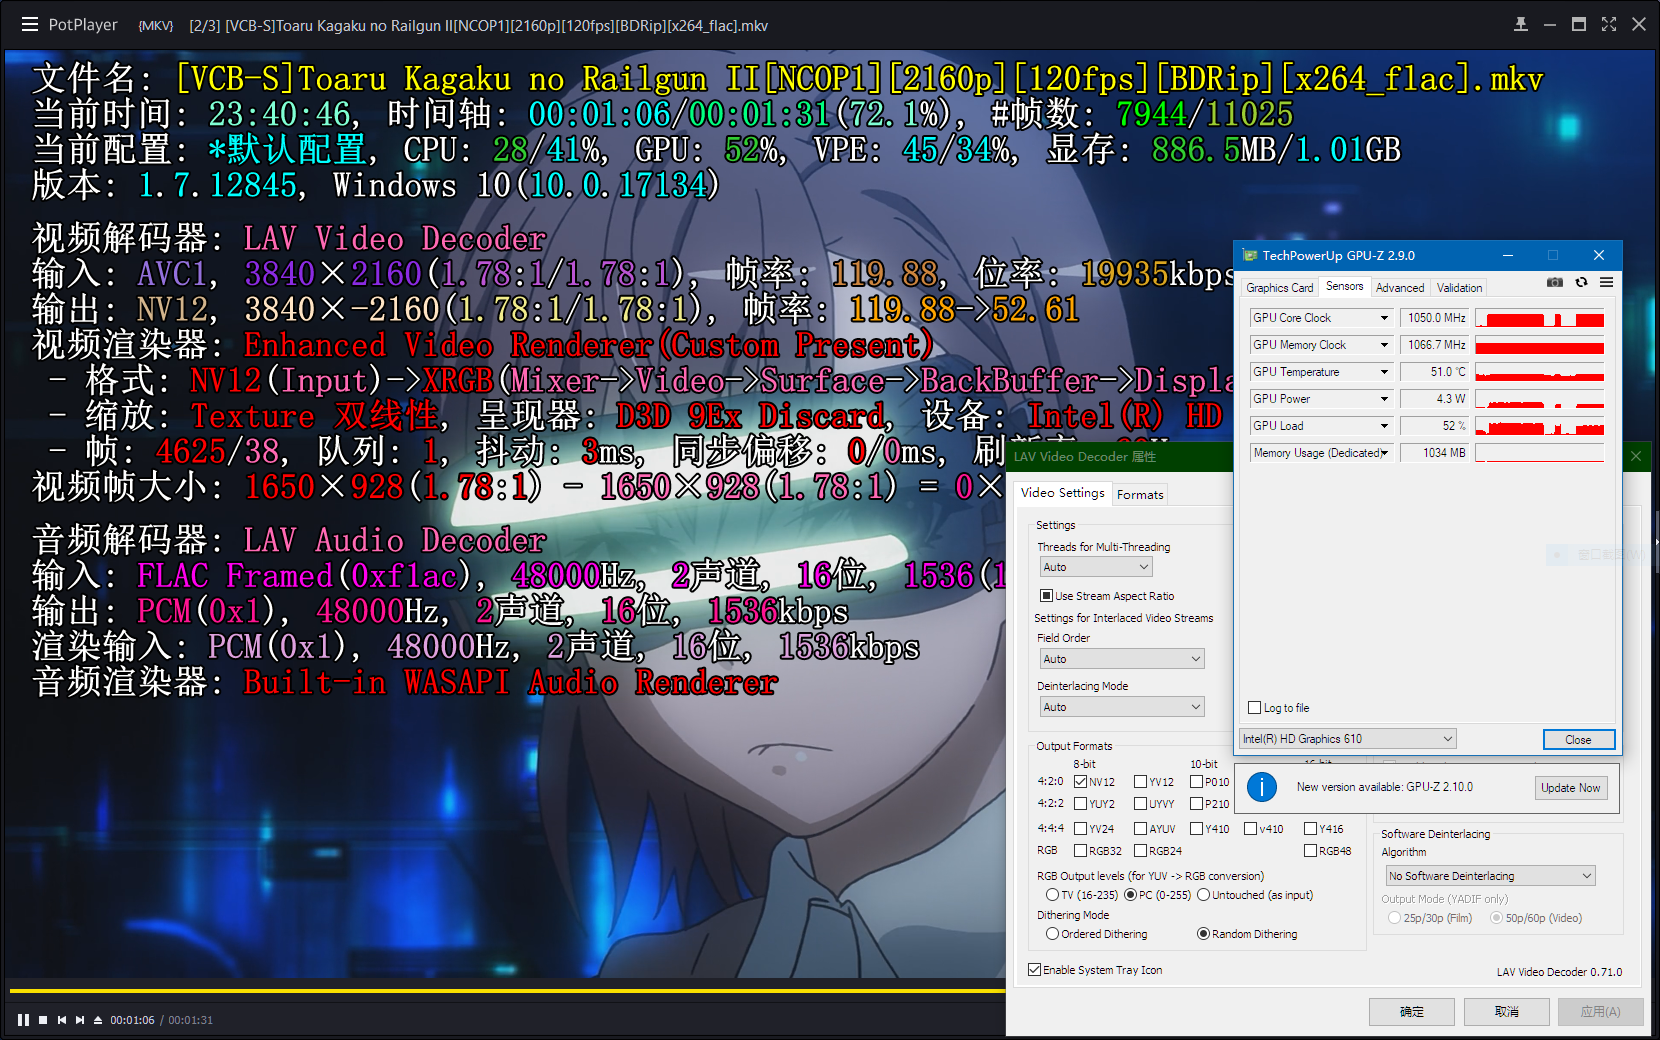Enable the RGB32 output format

point(1081,851)
